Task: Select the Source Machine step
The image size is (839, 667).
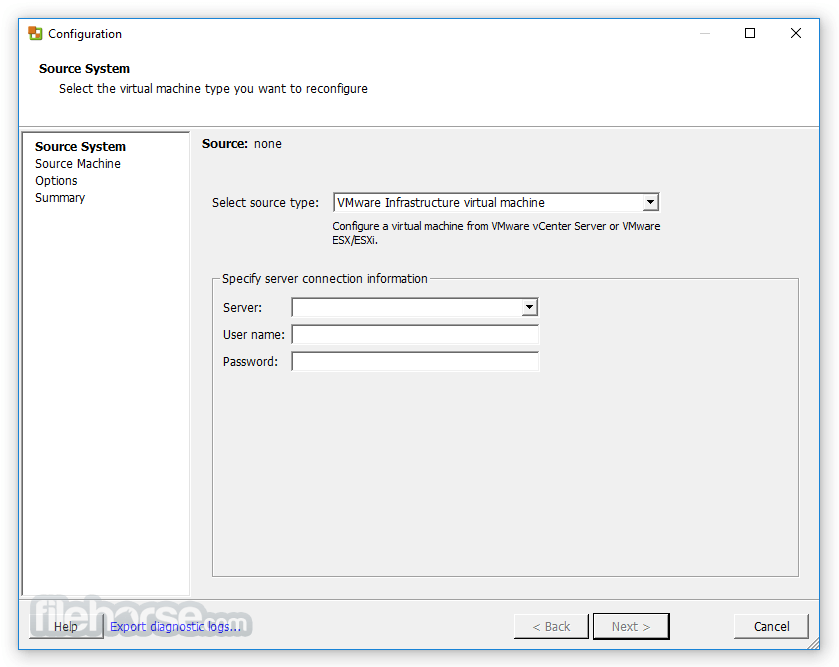Action: coord(78,164)
